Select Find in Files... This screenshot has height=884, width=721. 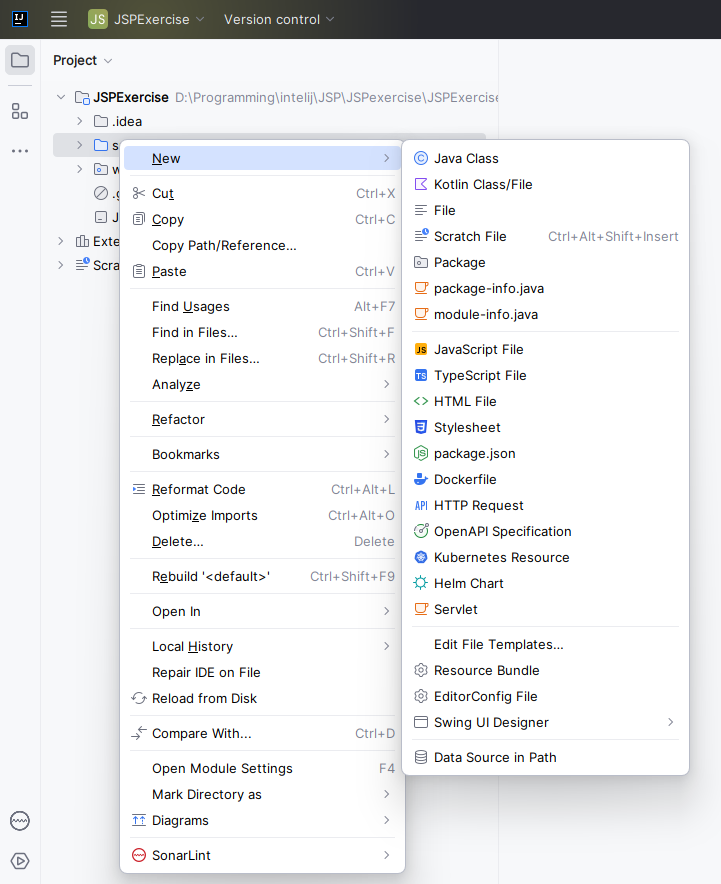(262, 332)
